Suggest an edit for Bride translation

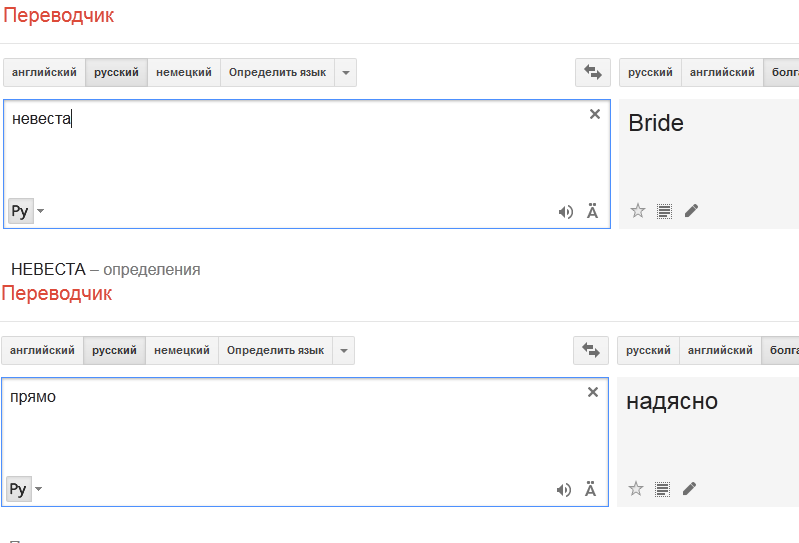pyautogui.click(x=691, y=211)
